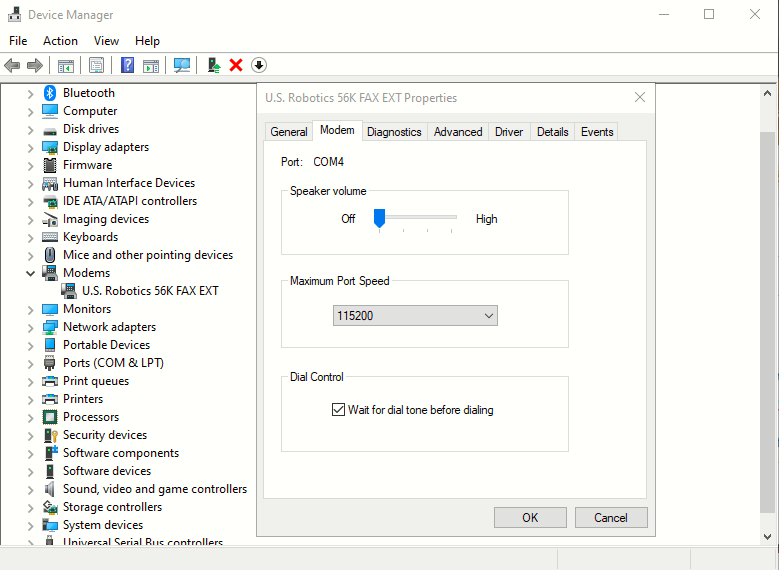Switch to the Diagnostics tab
Screen dimensions: 779x570
click(394, 132)
